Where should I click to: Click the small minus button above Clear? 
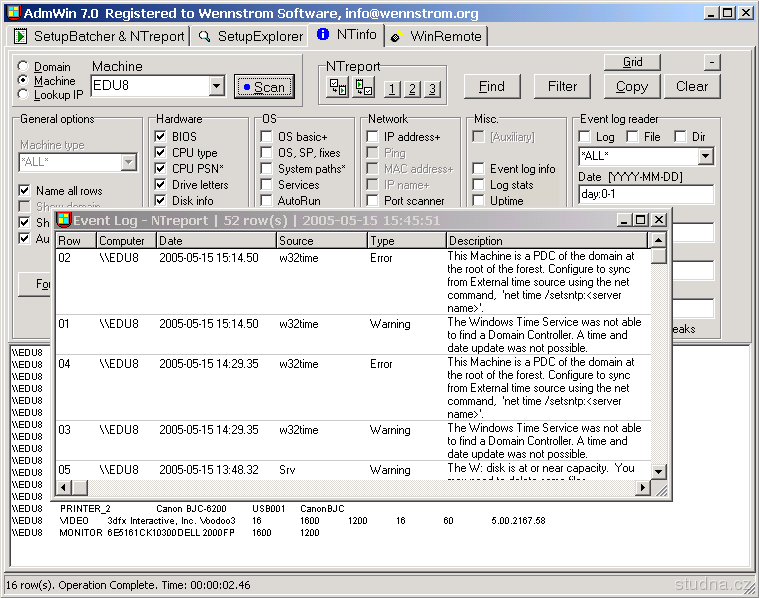pyautogui.click(x=711, y=62)
